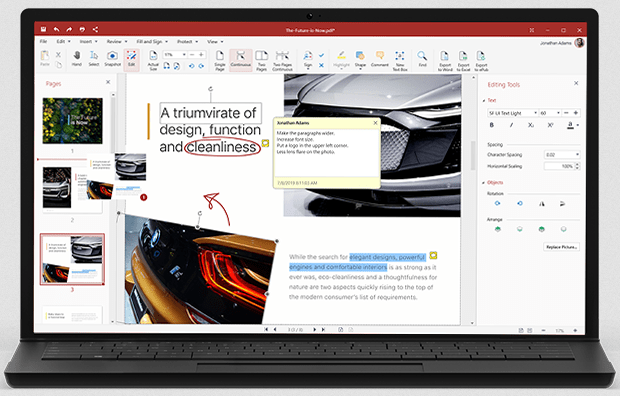
Task: Open the font color picker
Action: point(572,125)
